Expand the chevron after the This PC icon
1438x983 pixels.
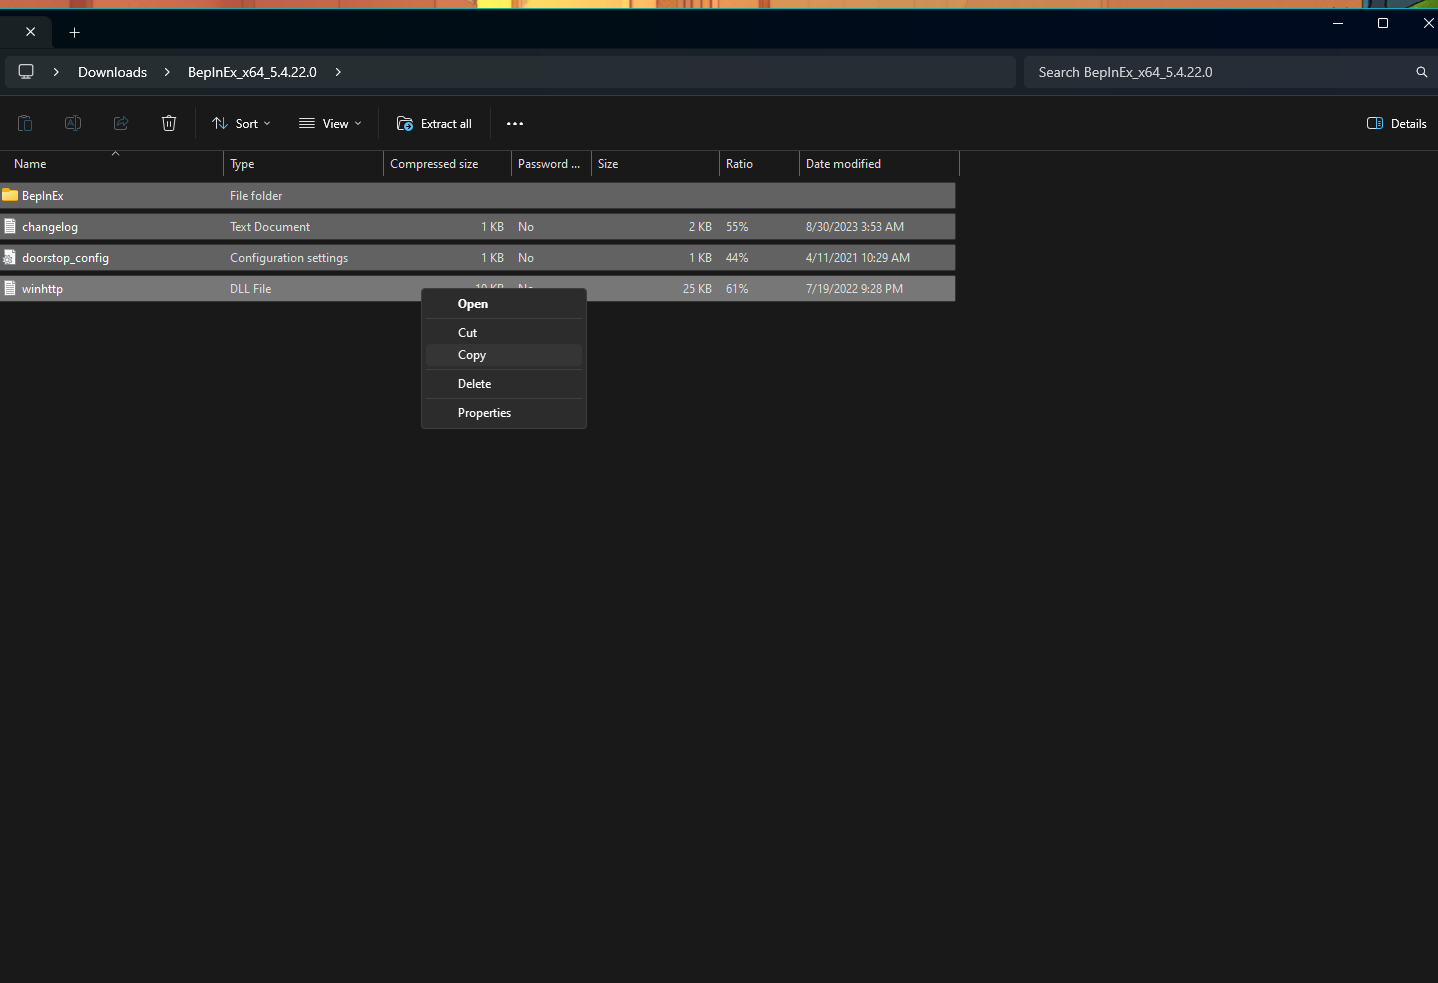56,72
